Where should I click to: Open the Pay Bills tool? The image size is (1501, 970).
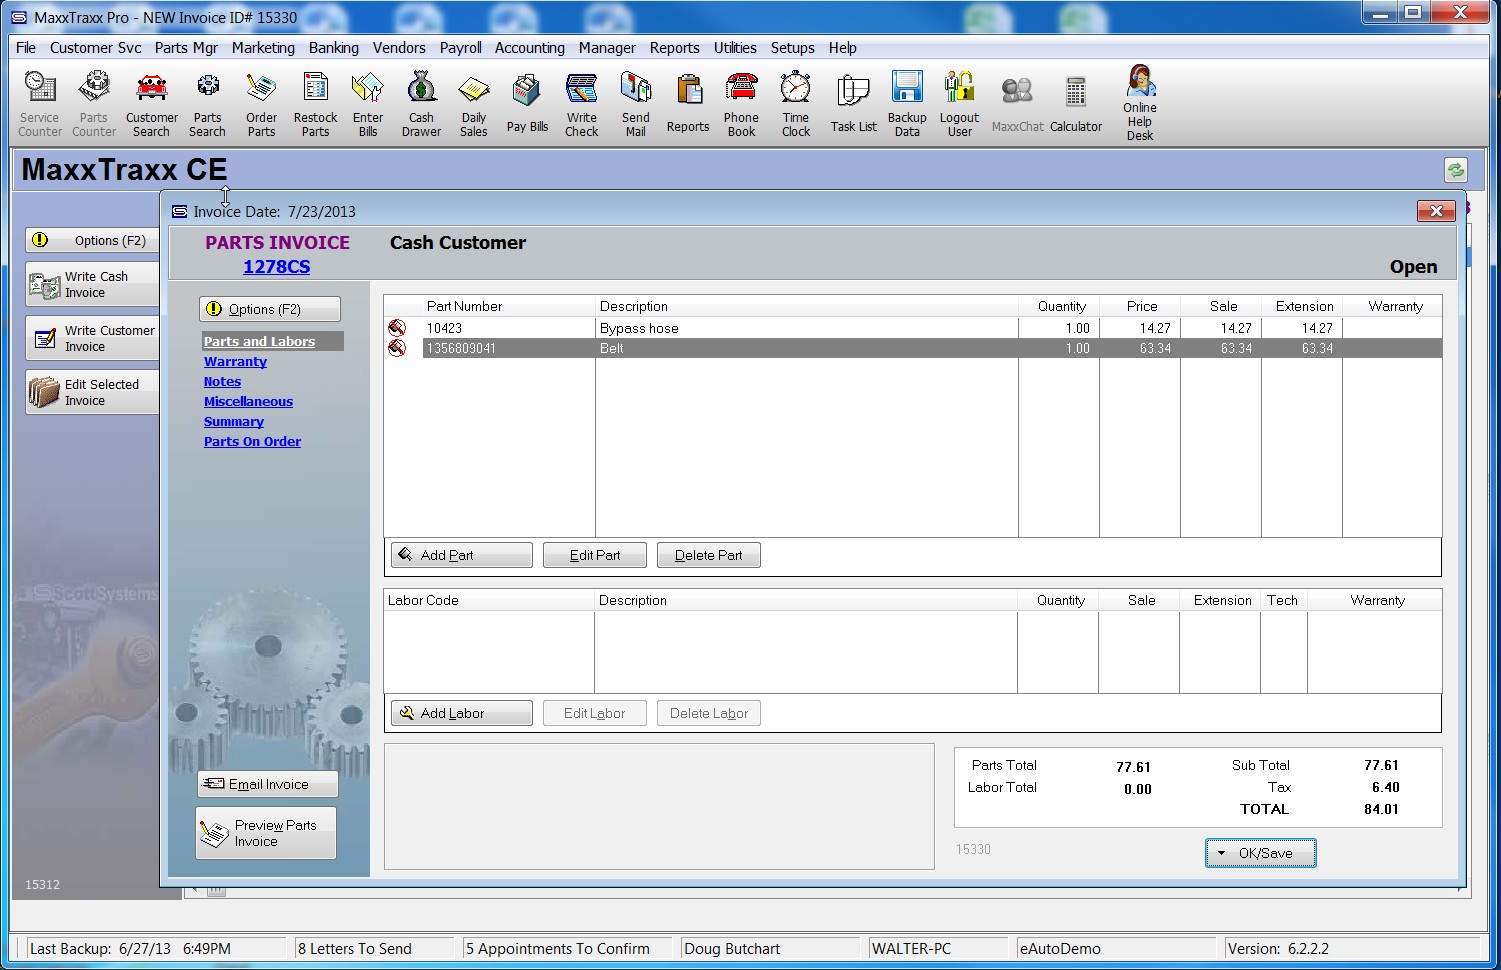click(527, 103)
